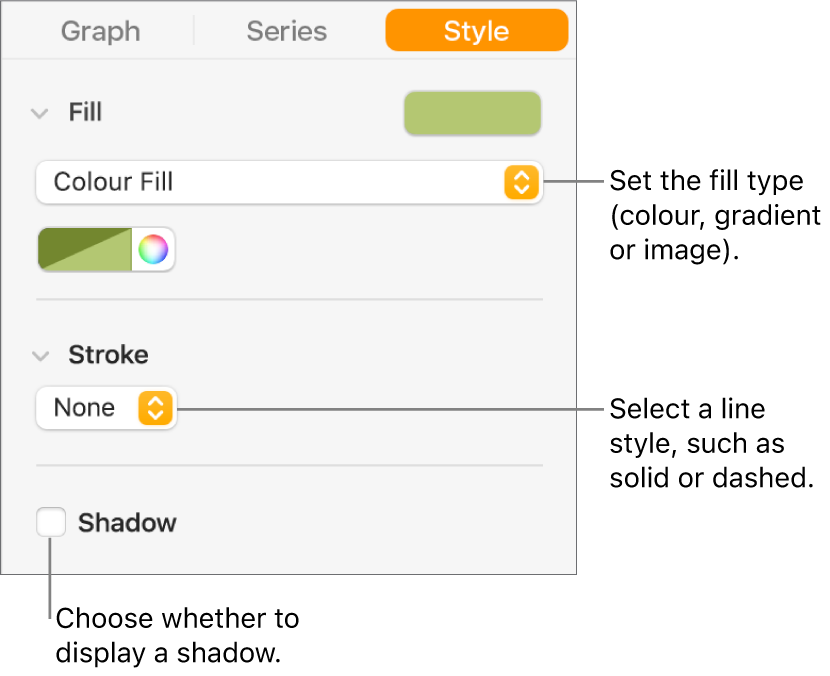Collapse the Fill section disclosure chevron
Screen dimensions: 830x676
[x=40, y=113]
